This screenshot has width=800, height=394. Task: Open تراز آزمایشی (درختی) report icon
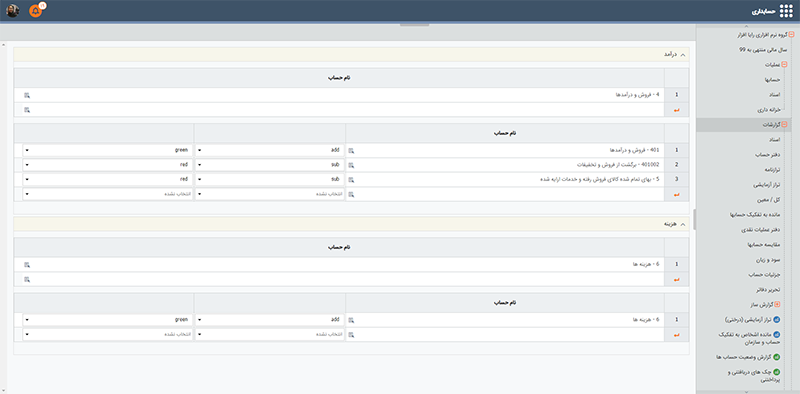777,319
